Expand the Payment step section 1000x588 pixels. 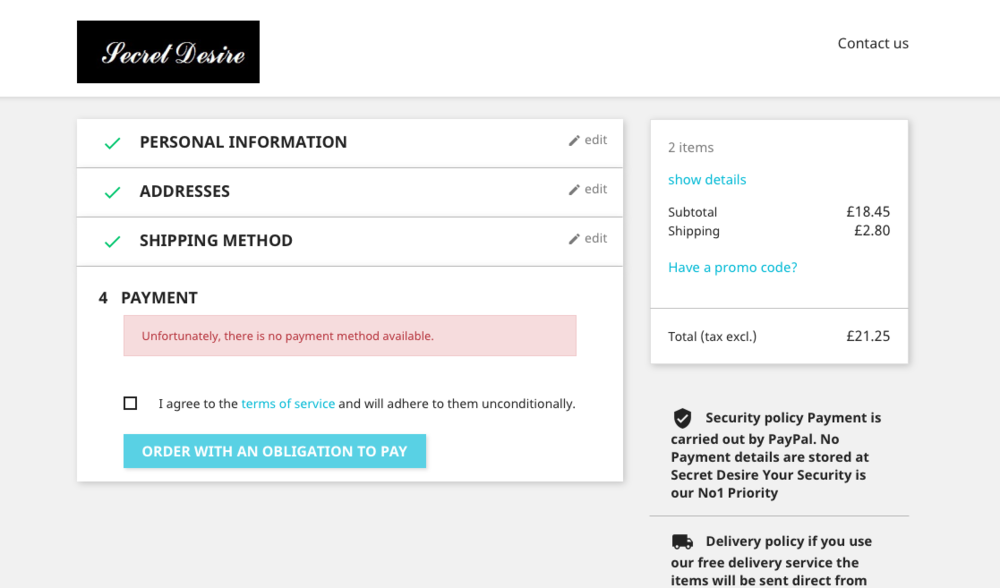[x=159, y=297]
